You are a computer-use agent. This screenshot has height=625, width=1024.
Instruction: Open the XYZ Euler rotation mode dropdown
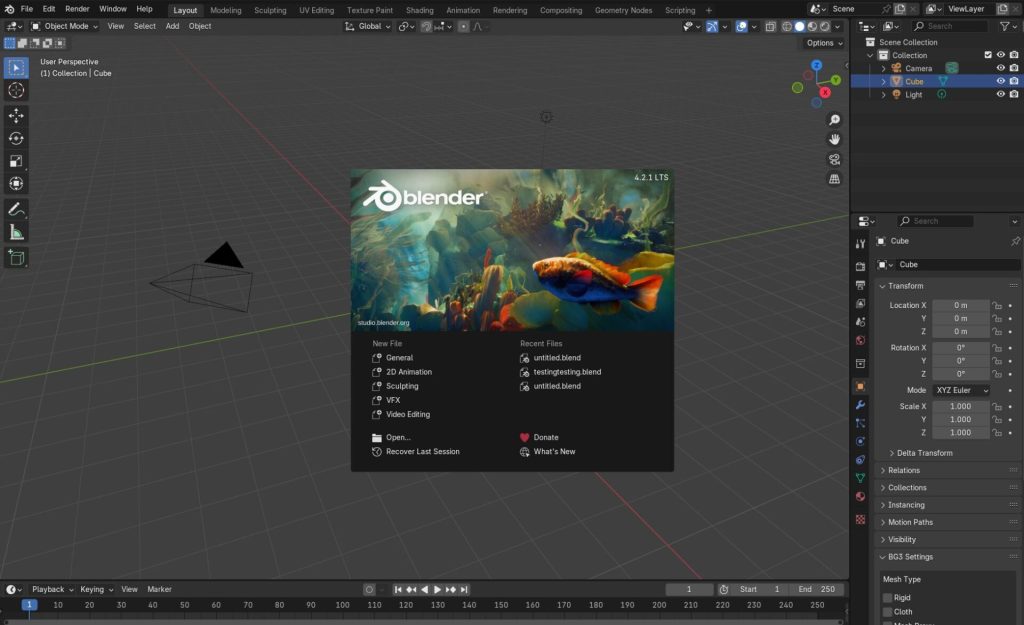click(961, 390)
